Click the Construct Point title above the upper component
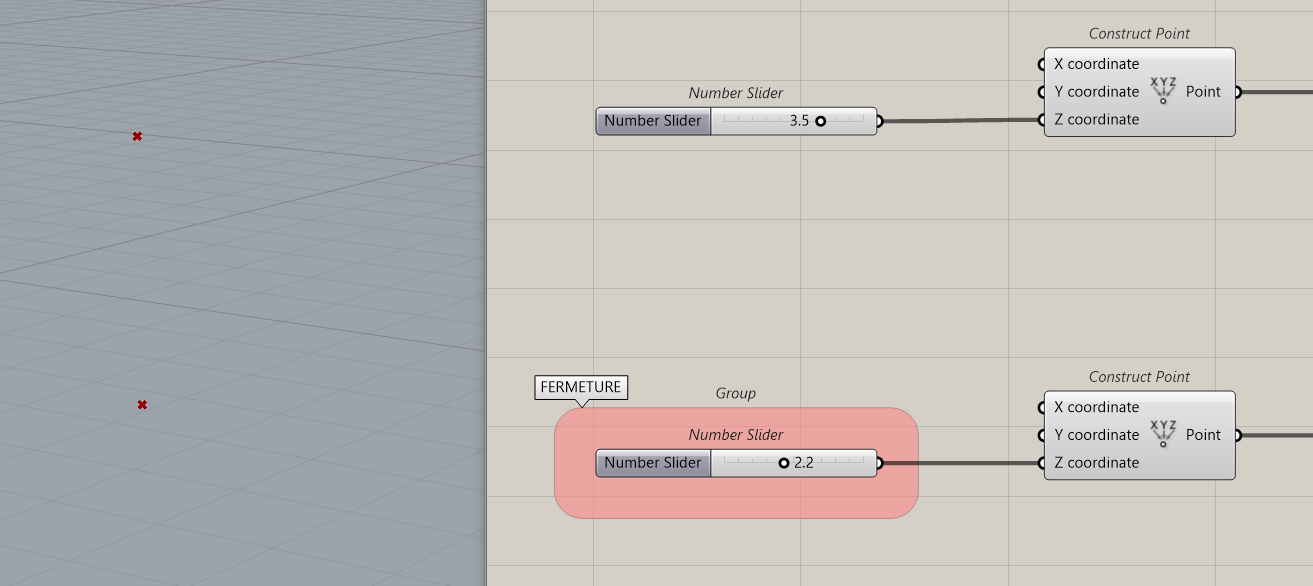The width and height of the screenshot is (1313, 586). coord(1139,33)
